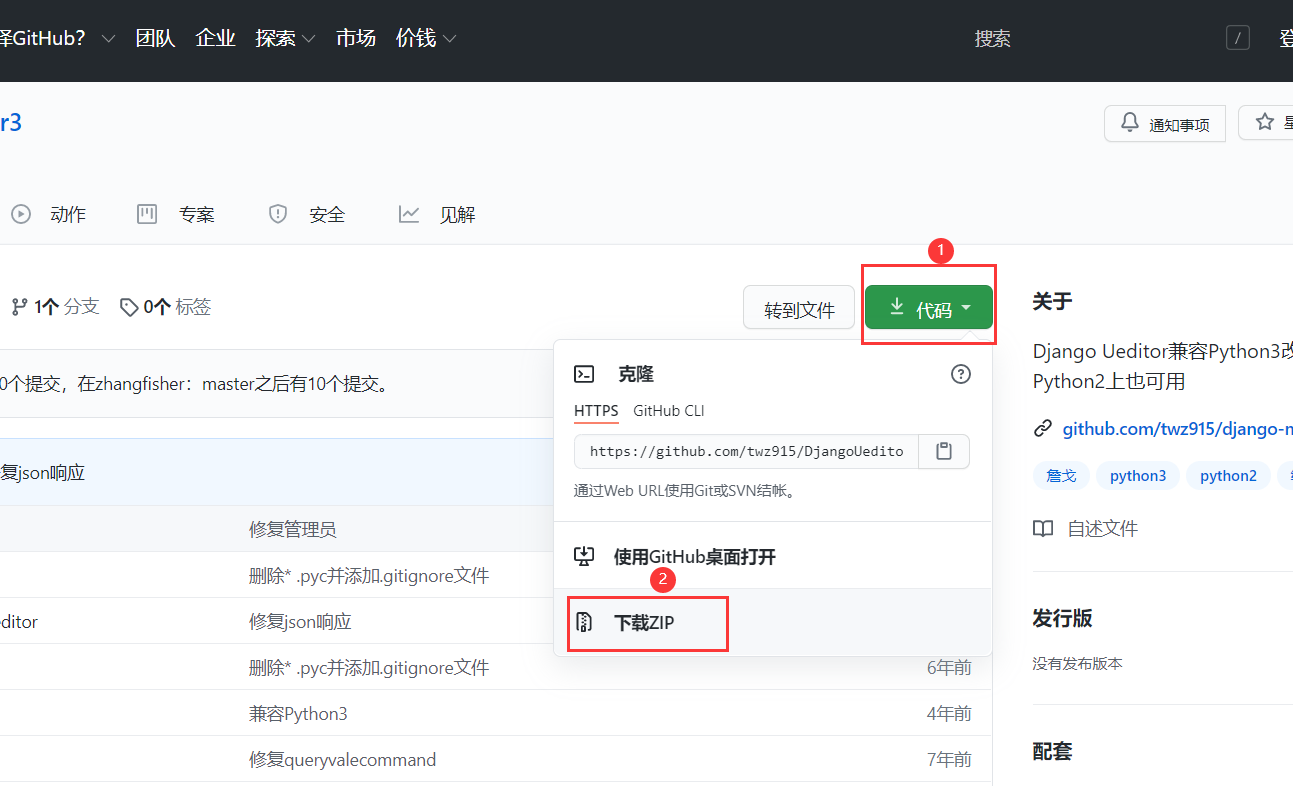Click the chart icon beside 见解
This screenshot has width=1293, height=786.
coord(409,213)
